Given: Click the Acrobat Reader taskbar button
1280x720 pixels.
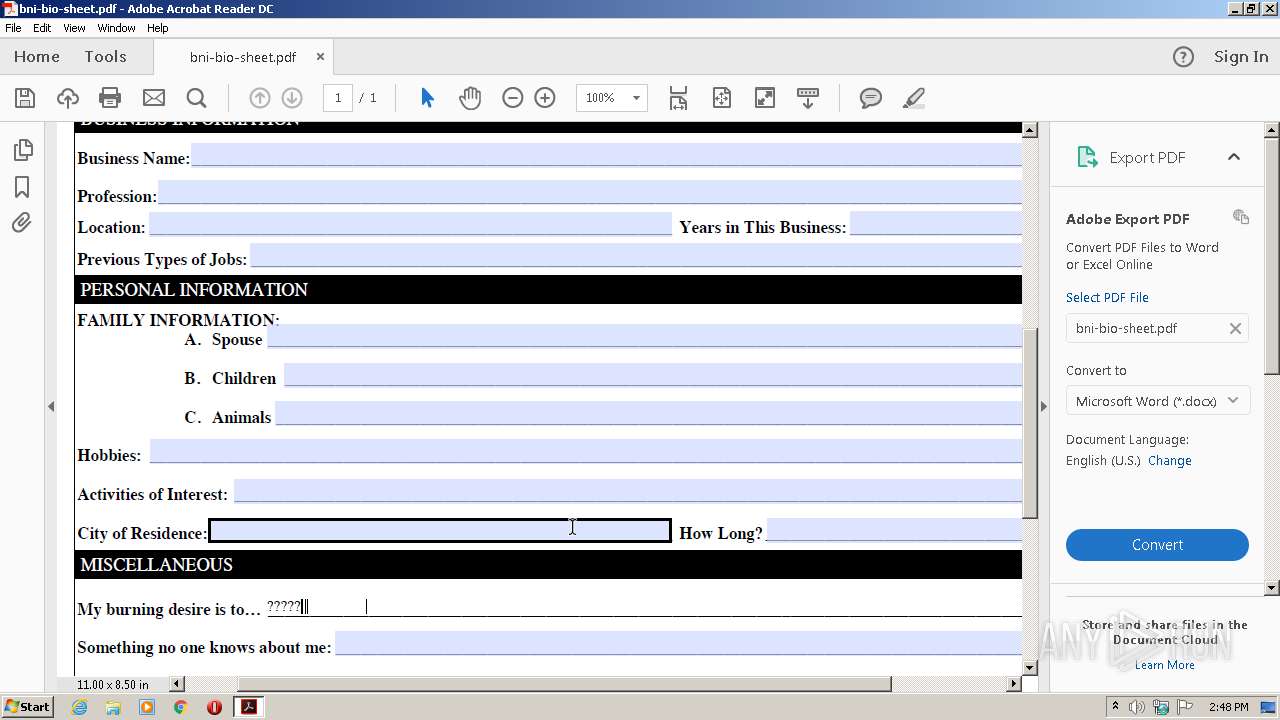Looking at the screenshot, I should pos(249,707).
